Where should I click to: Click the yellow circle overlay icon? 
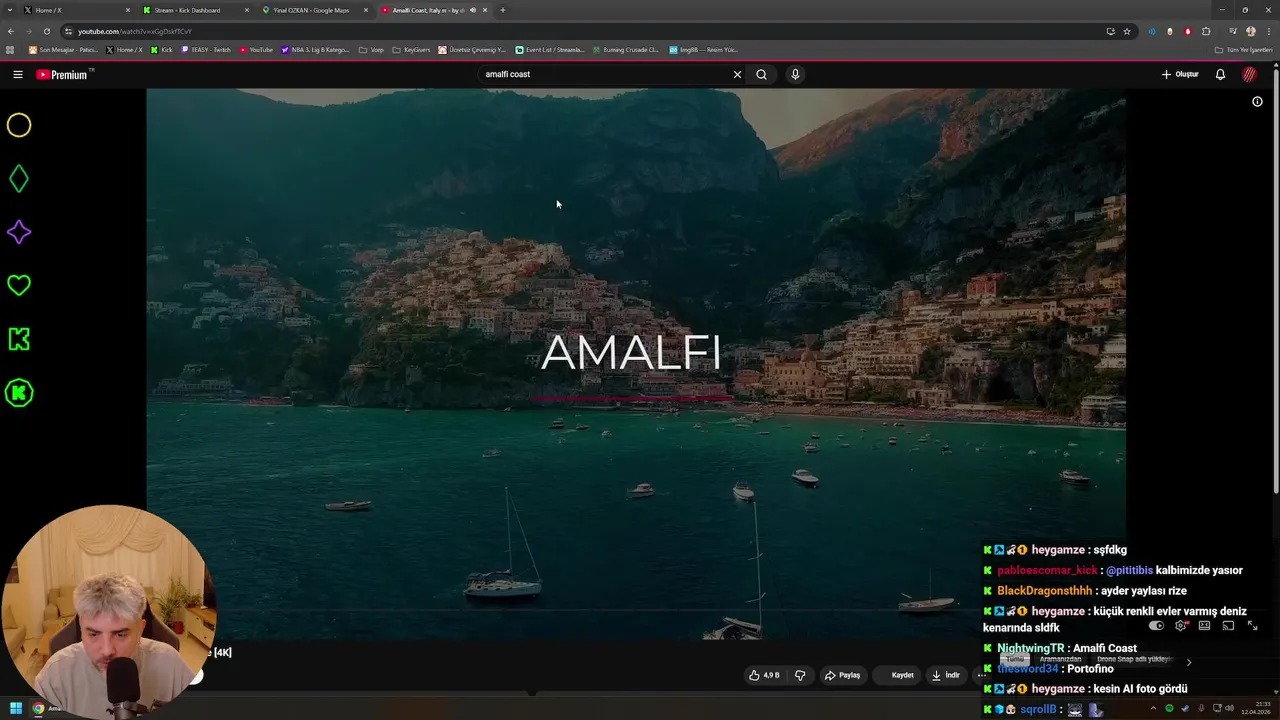[x=19, y=125]
